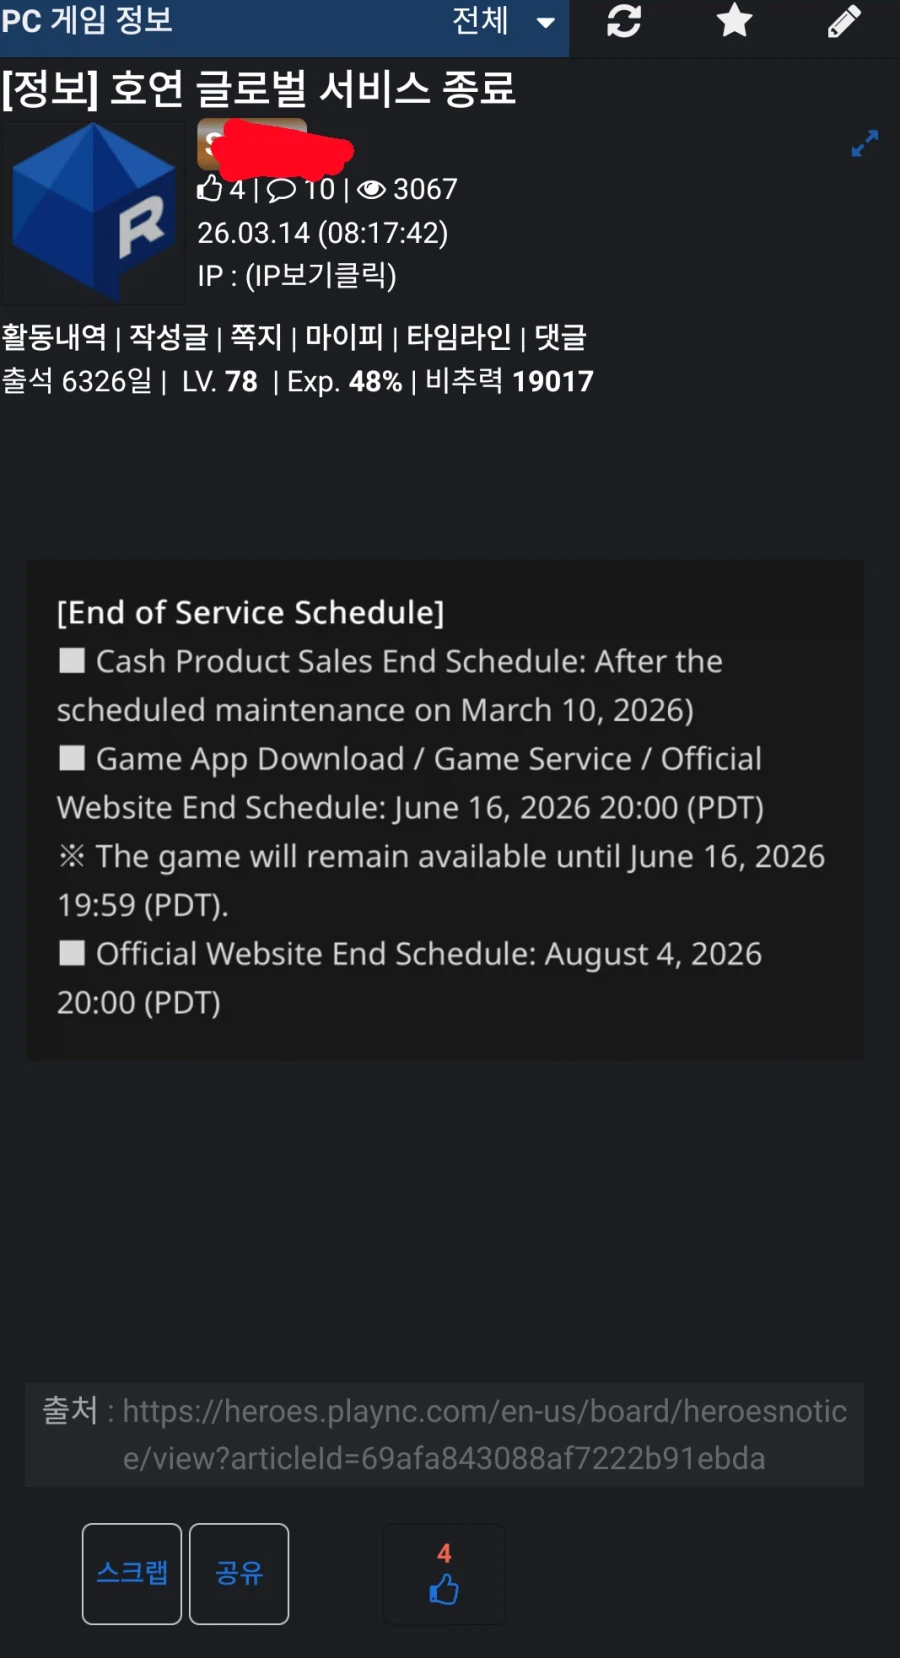Click the refresh icon in header

(624, 21)
